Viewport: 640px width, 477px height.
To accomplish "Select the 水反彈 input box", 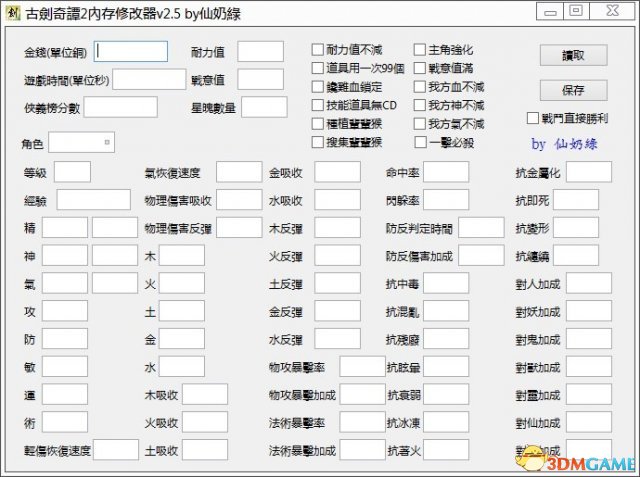I will [x=337, y=339].
